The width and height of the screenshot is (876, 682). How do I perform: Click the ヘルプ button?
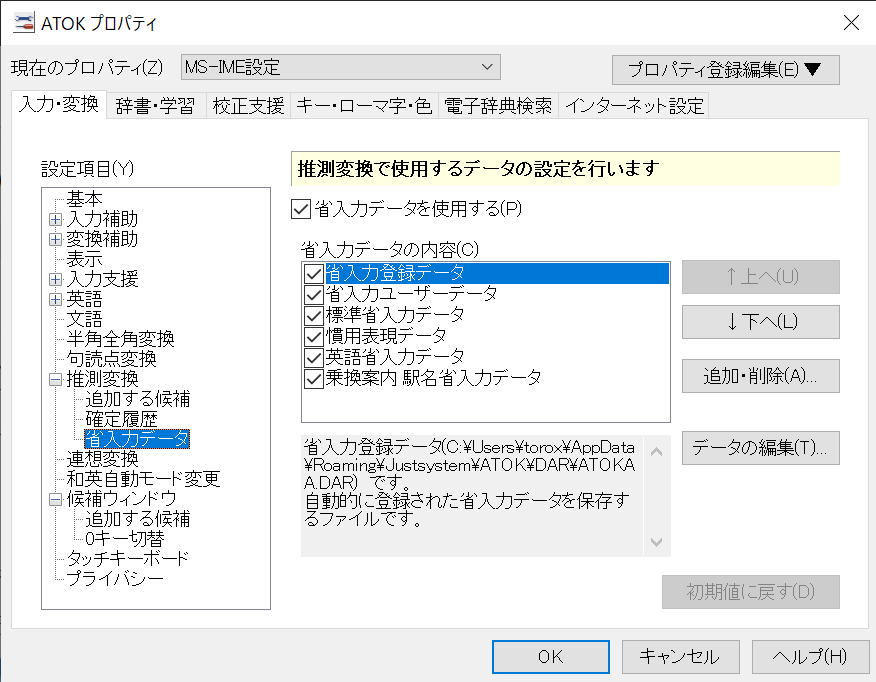click(x=810, y=657)
